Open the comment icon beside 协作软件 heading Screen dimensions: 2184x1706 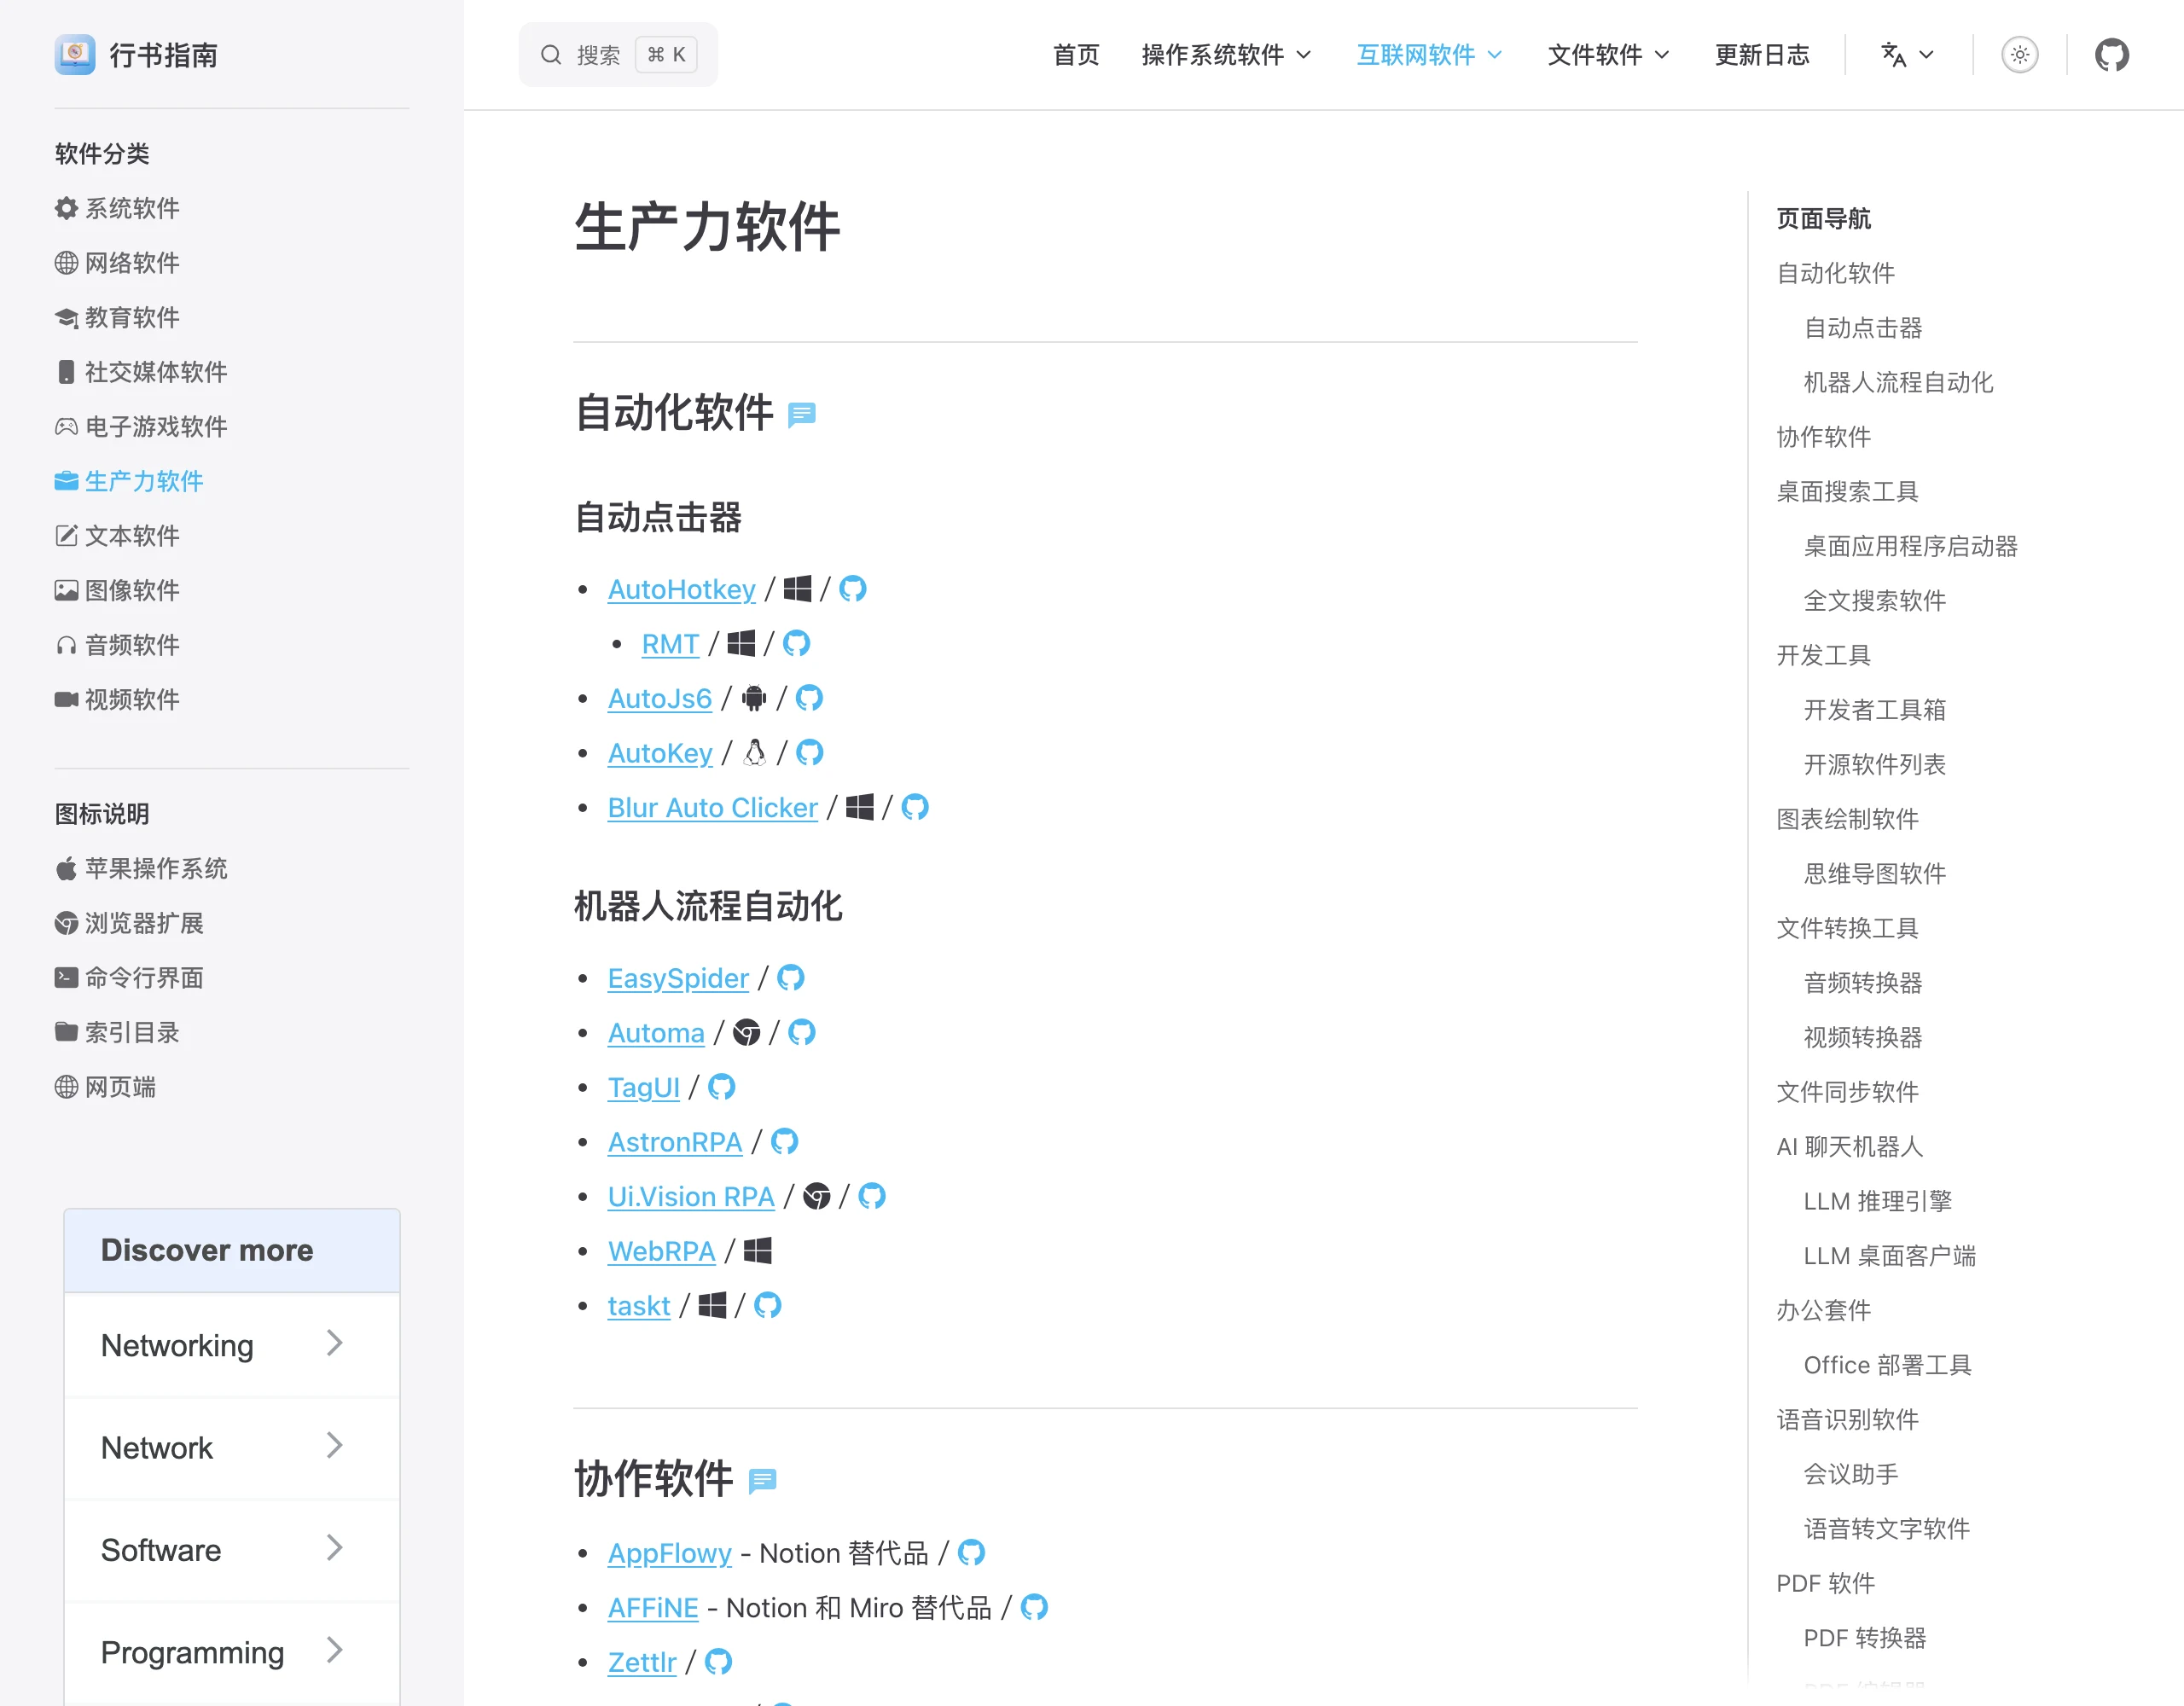tap(763, 1480)
